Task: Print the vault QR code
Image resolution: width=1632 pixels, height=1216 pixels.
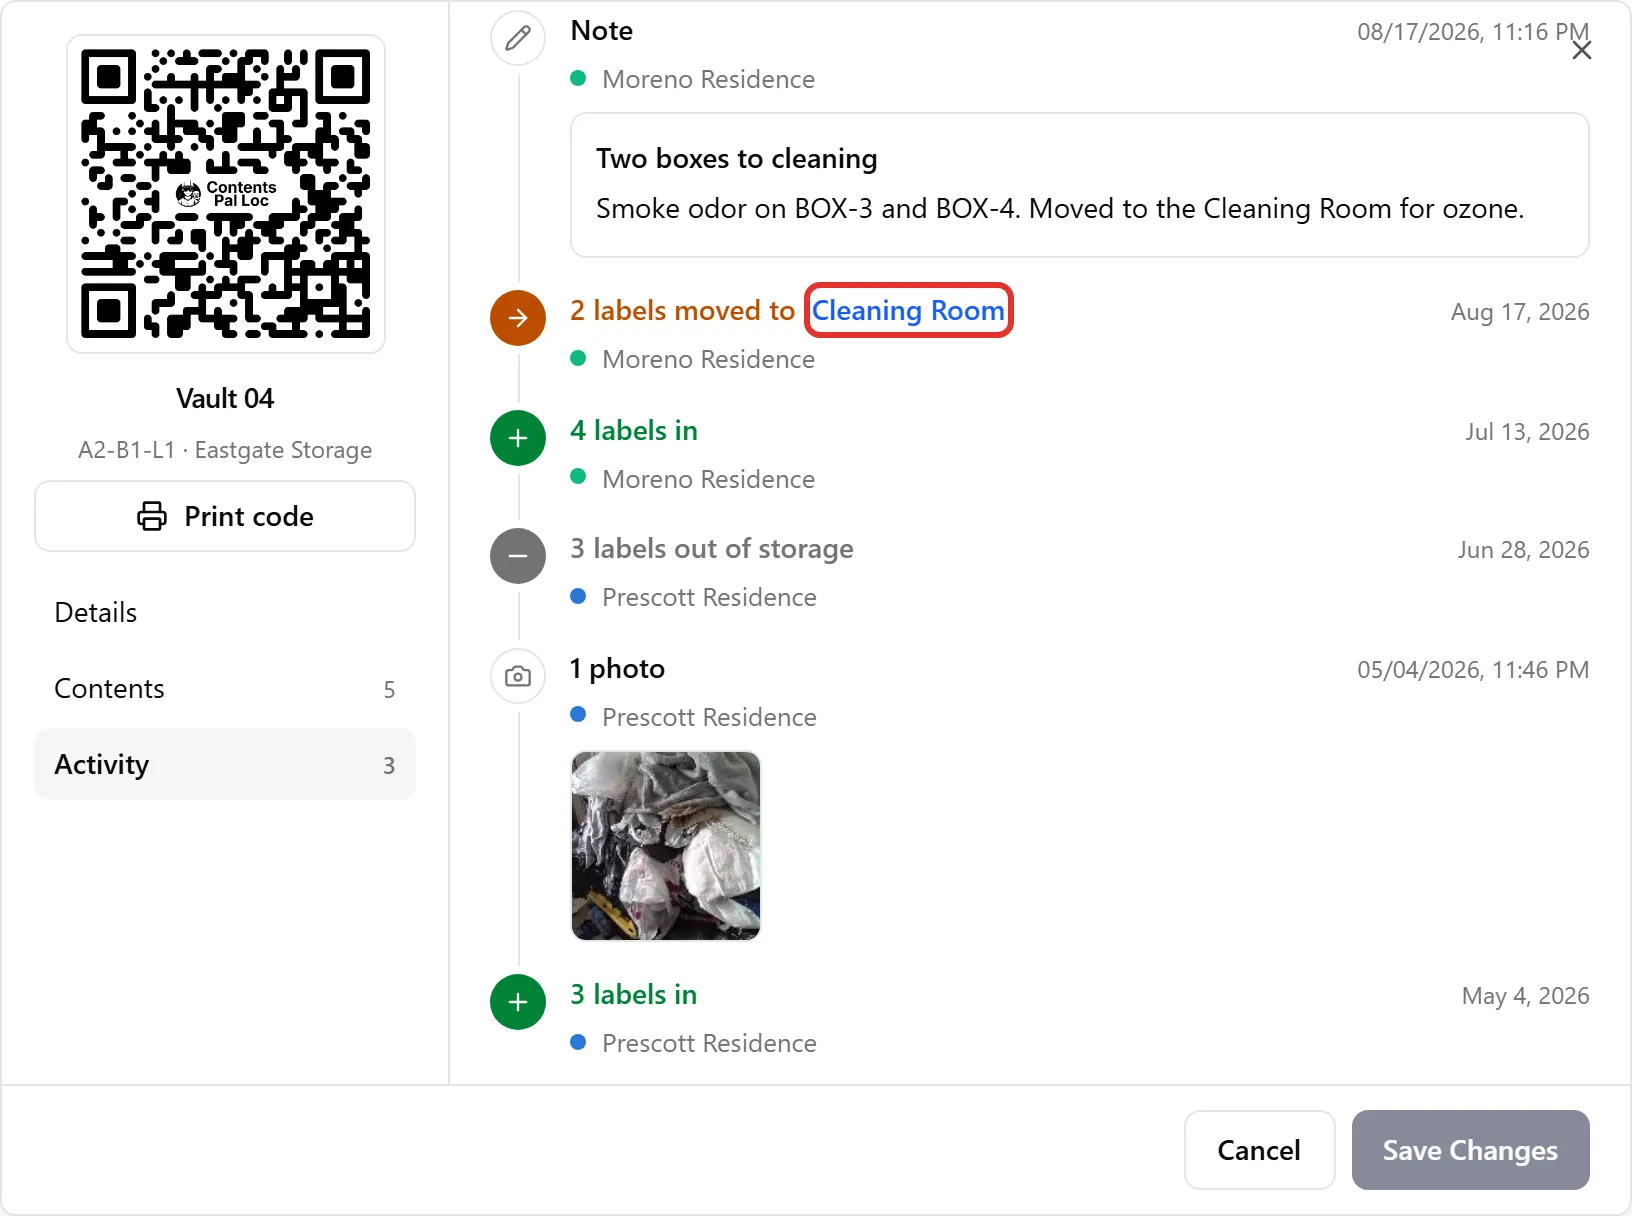Action: click(225, 516)
